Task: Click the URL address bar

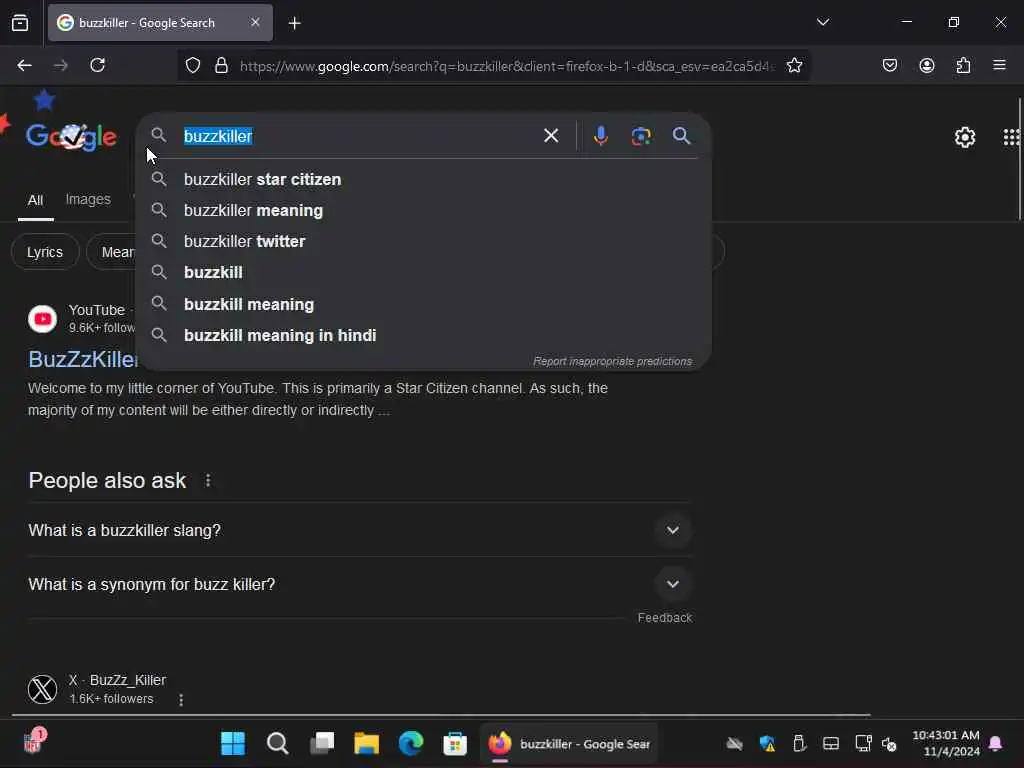Action: click(x=506, y=66)
